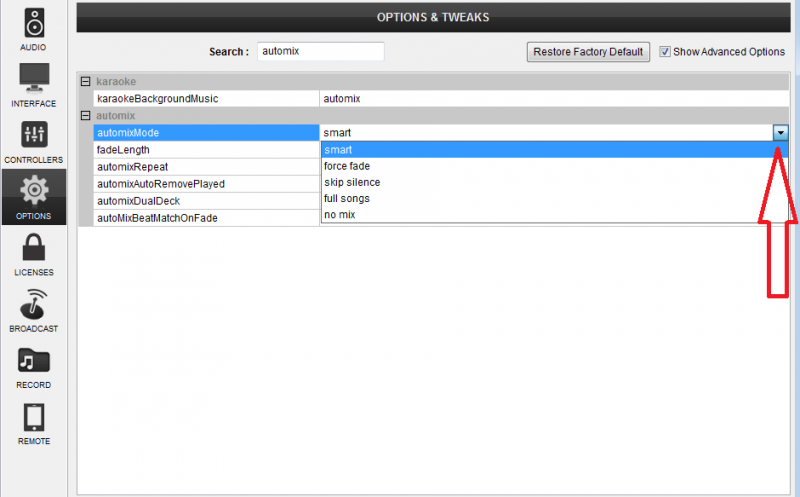Open the Remote phone icon
Screen dimensions: 800x497
click(33, 417)
